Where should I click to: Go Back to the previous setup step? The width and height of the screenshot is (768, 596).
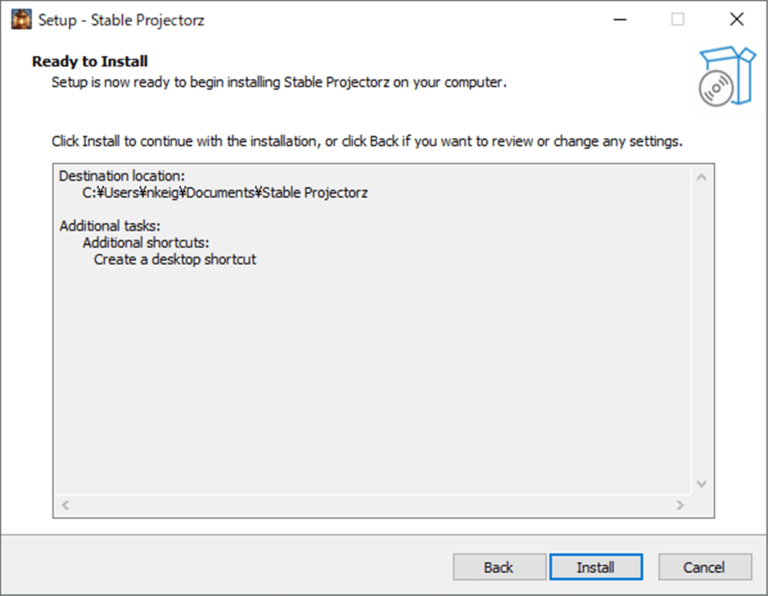(x=498, y=567)
